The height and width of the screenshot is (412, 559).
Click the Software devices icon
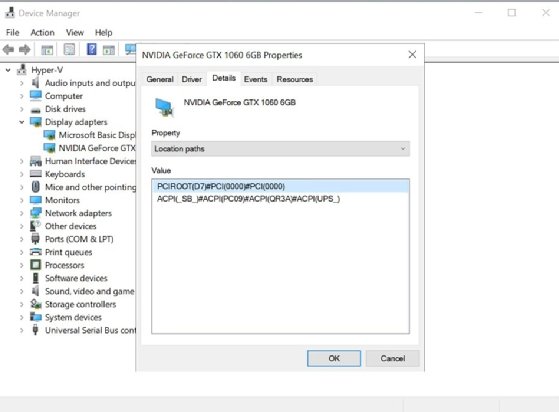[36, 278]
